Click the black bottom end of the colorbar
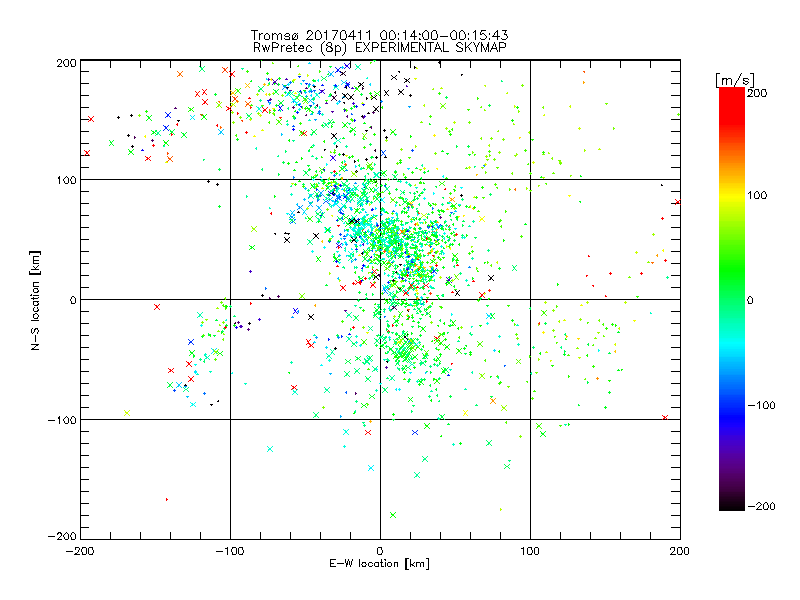The height and width of the screenshot is (600, 800). pyautogui.click(x=732, y=503)
